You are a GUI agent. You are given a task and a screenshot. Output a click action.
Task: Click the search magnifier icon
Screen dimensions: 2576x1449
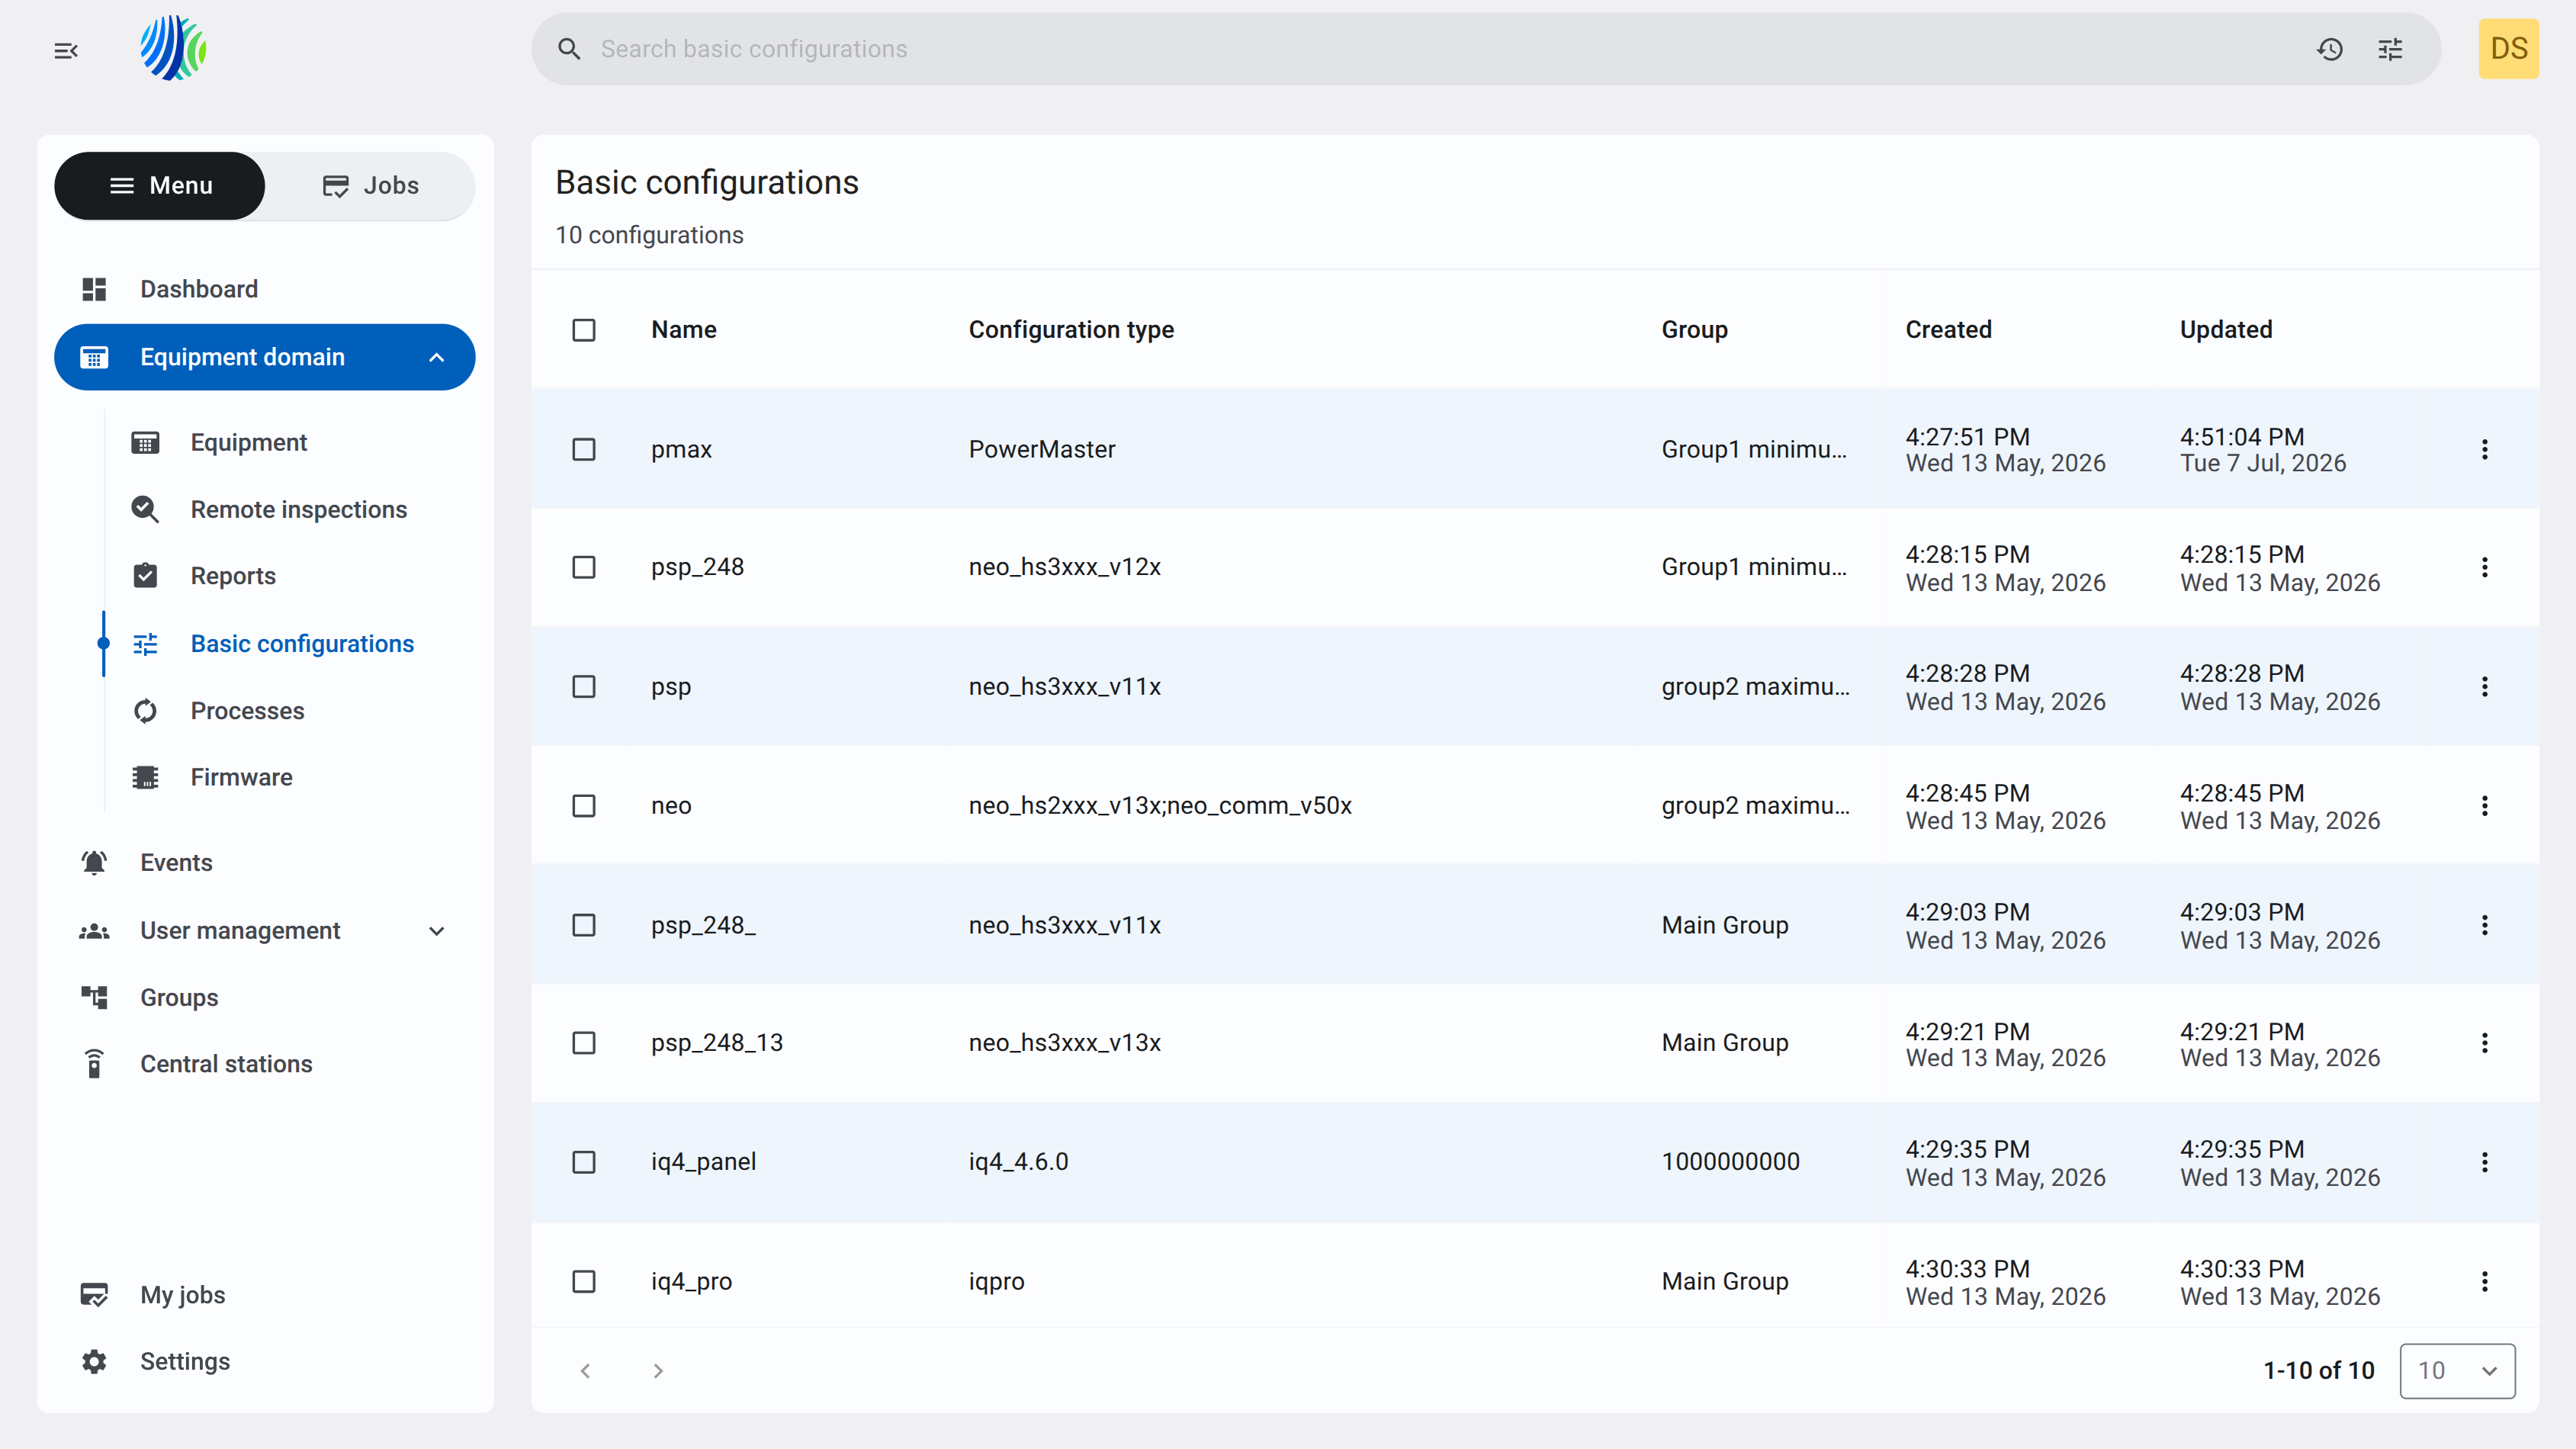pos(569,49)
